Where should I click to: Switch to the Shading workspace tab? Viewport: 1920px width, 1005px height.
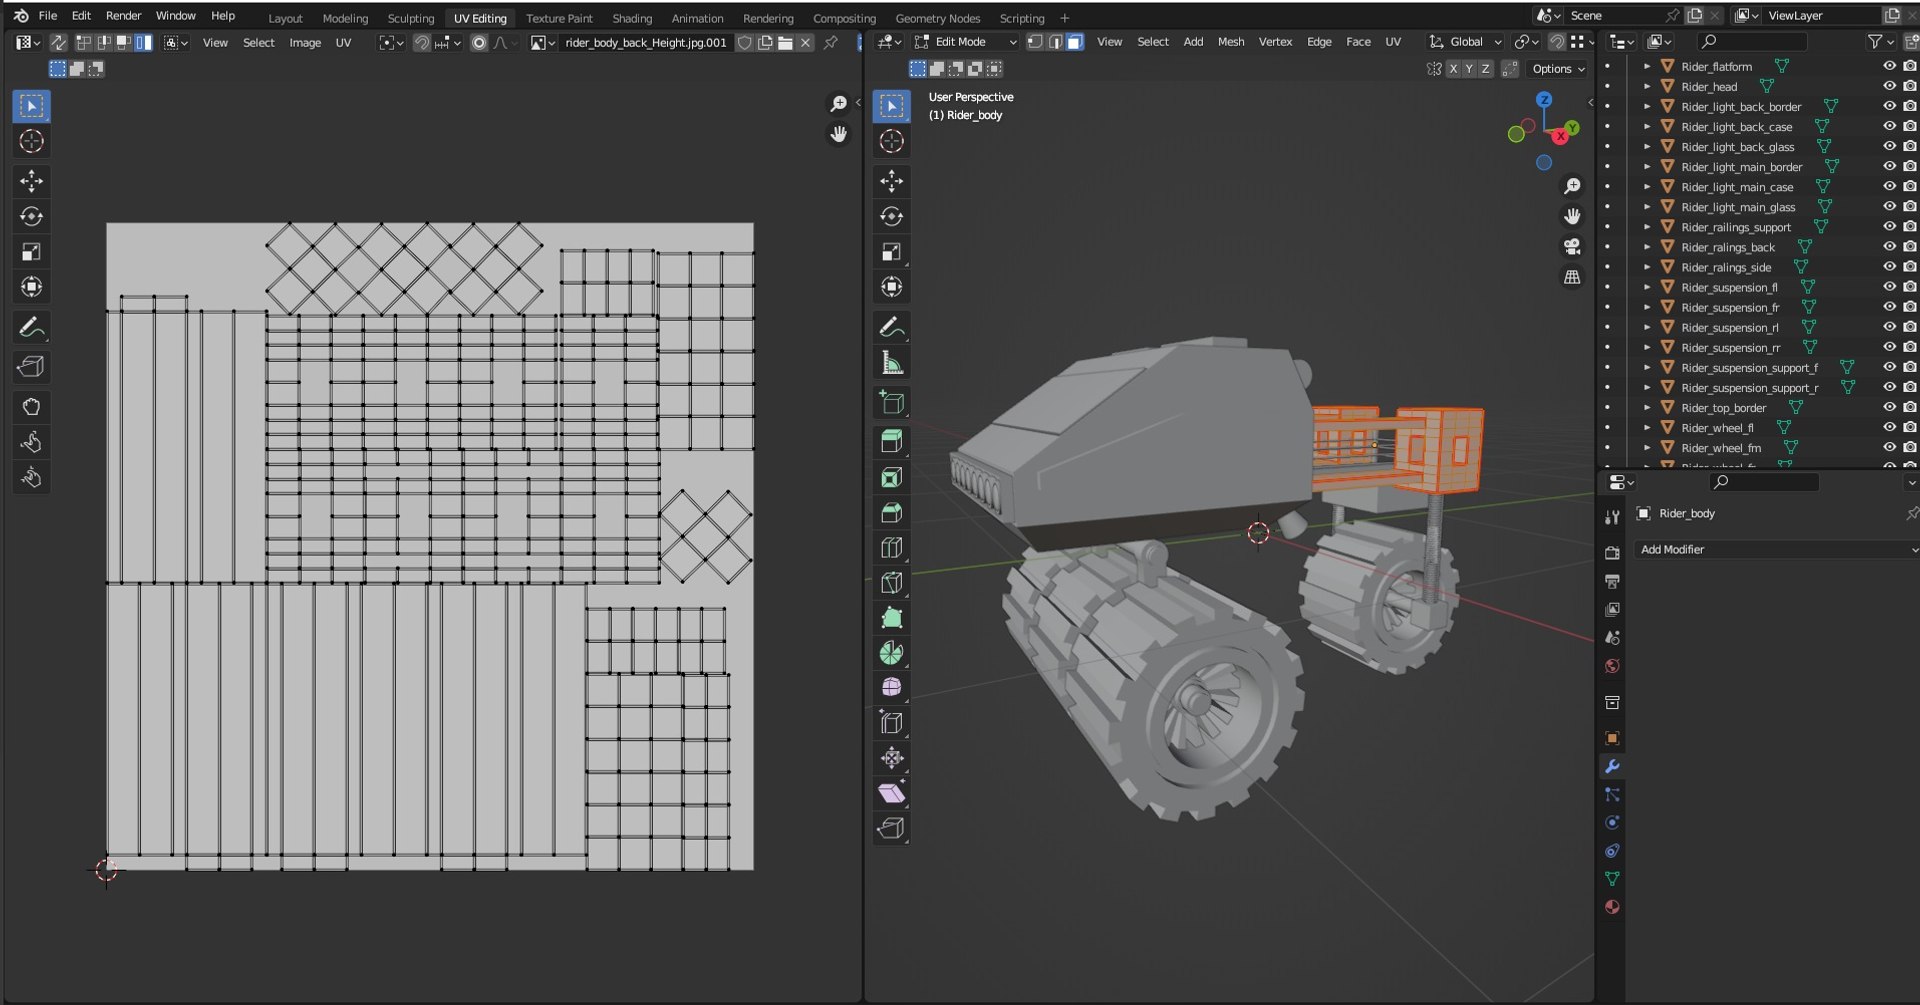[x=632, y=18]
